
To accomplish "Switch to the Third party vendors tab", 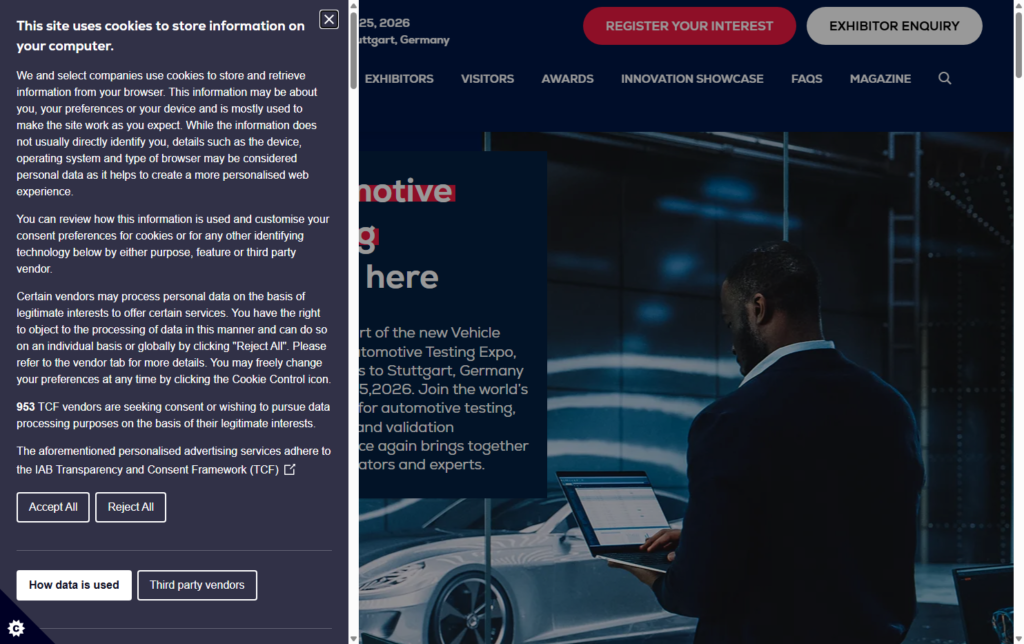I will pos(197,585).
